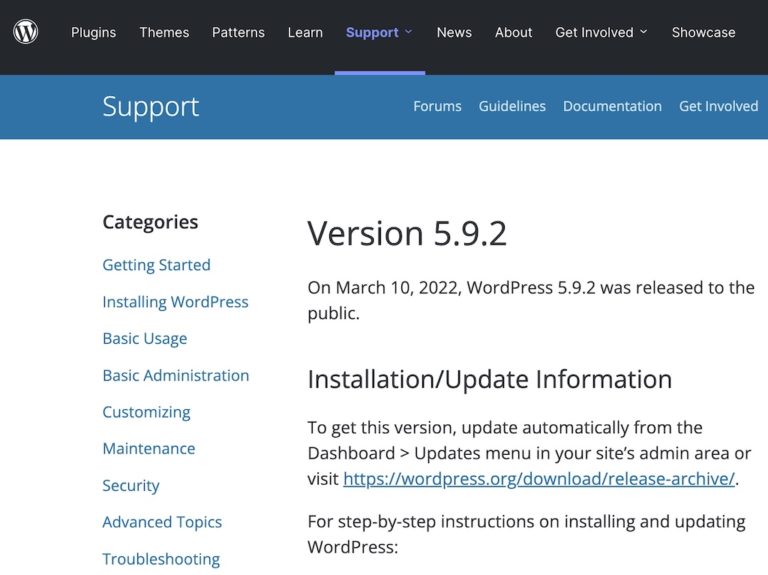Open Showcase in the top navigation
The height and width of the screenshot is (575, 768).
[703, 32]
